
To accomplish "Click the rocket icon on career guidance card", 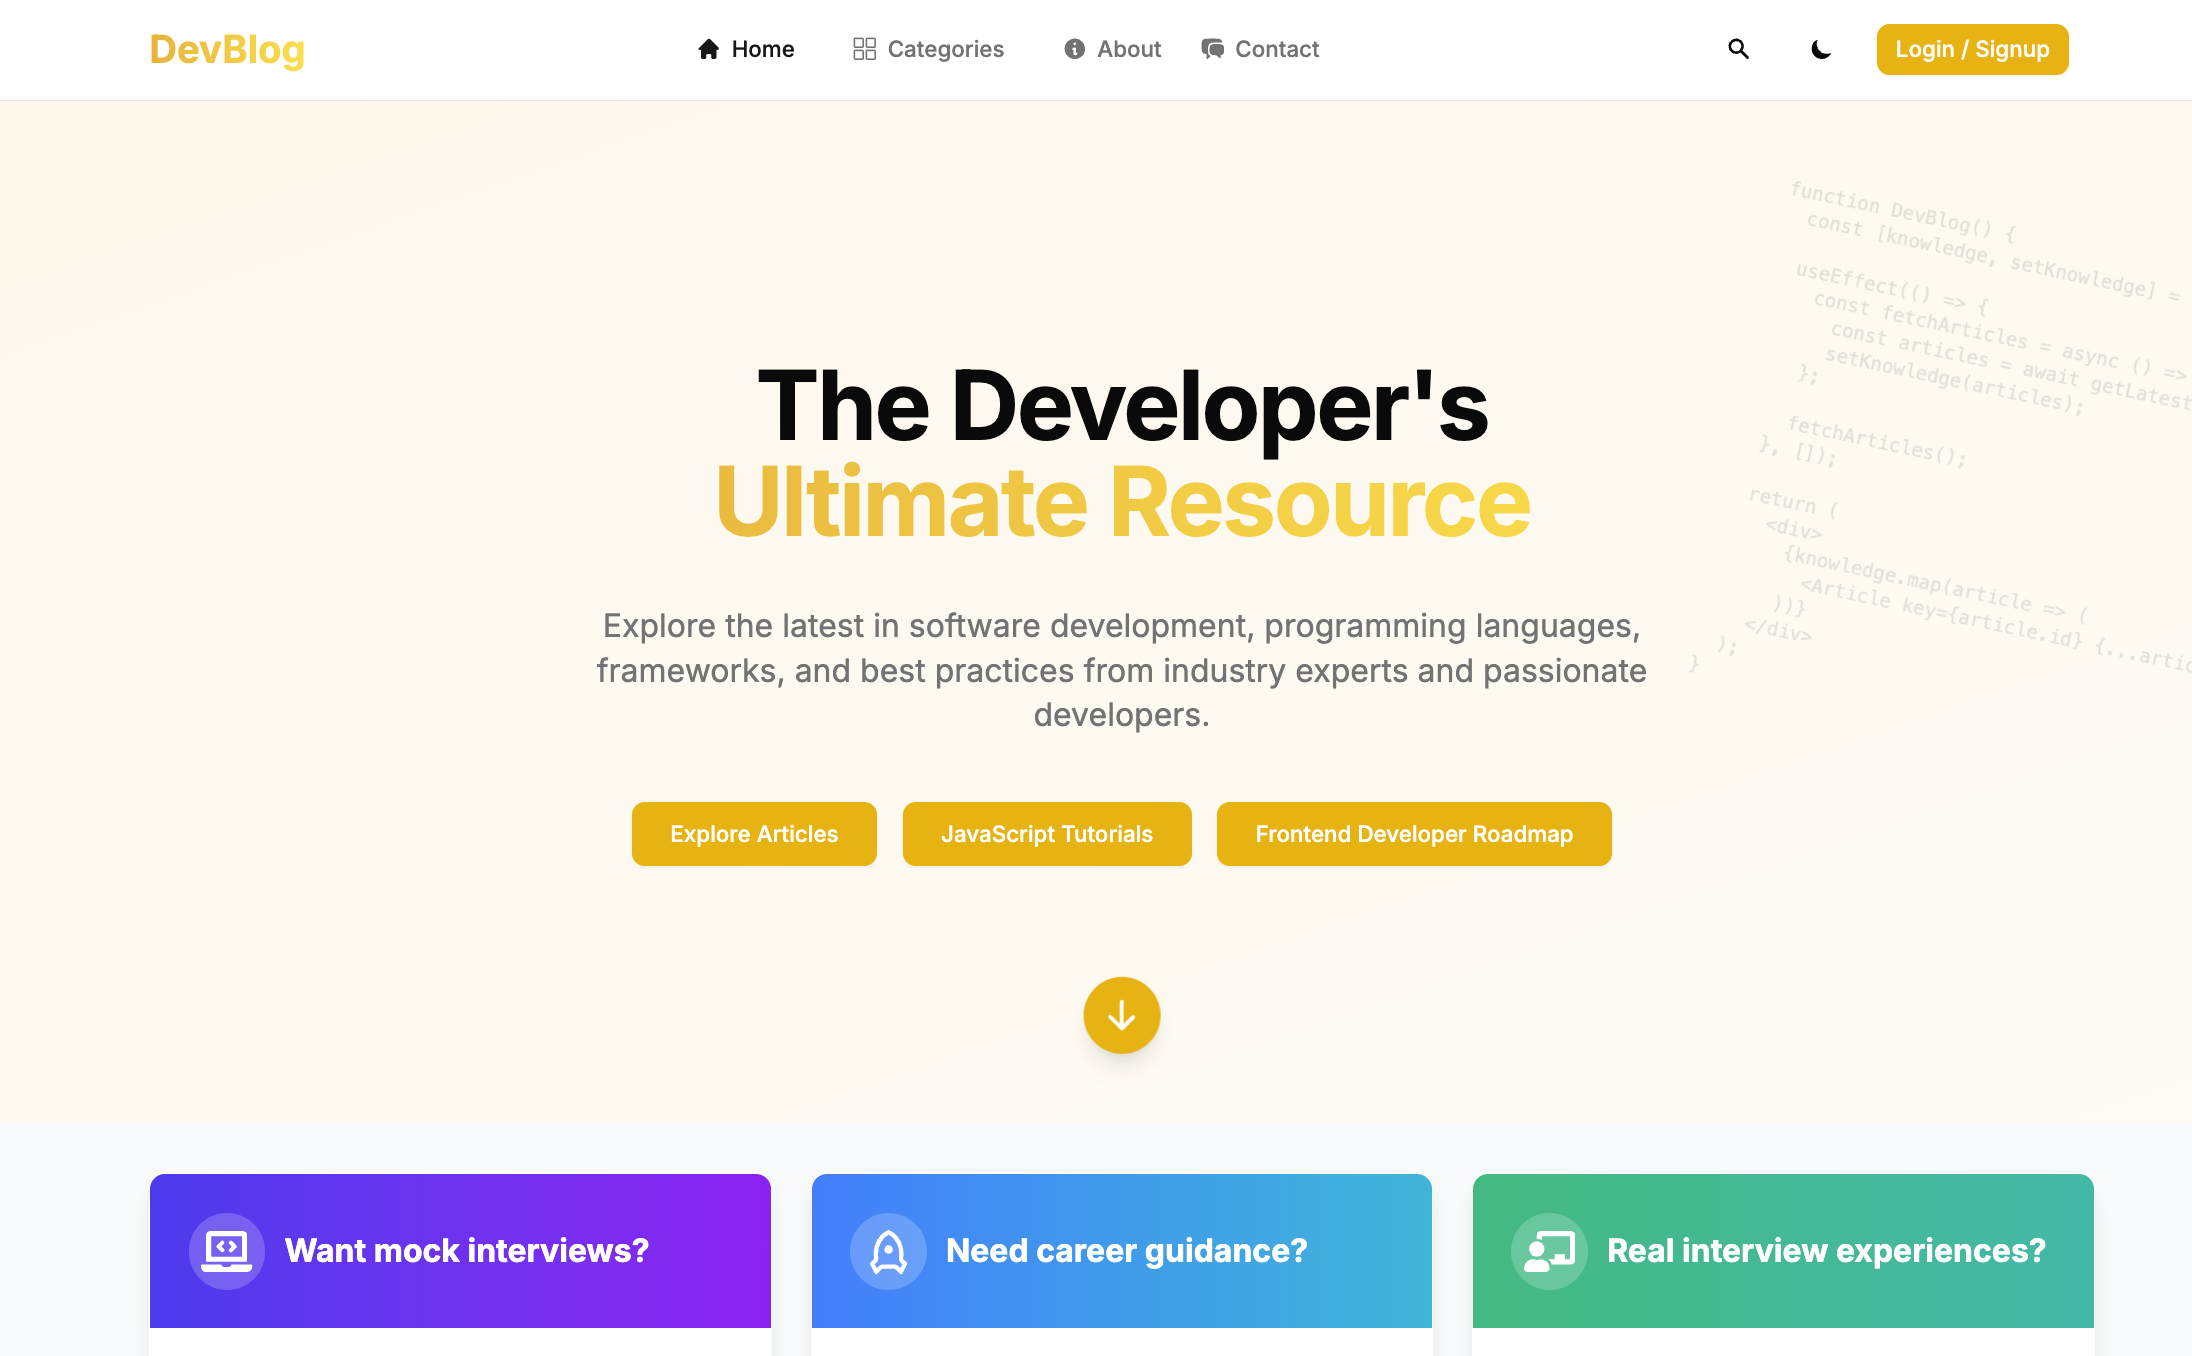I will click(888, 1251).
